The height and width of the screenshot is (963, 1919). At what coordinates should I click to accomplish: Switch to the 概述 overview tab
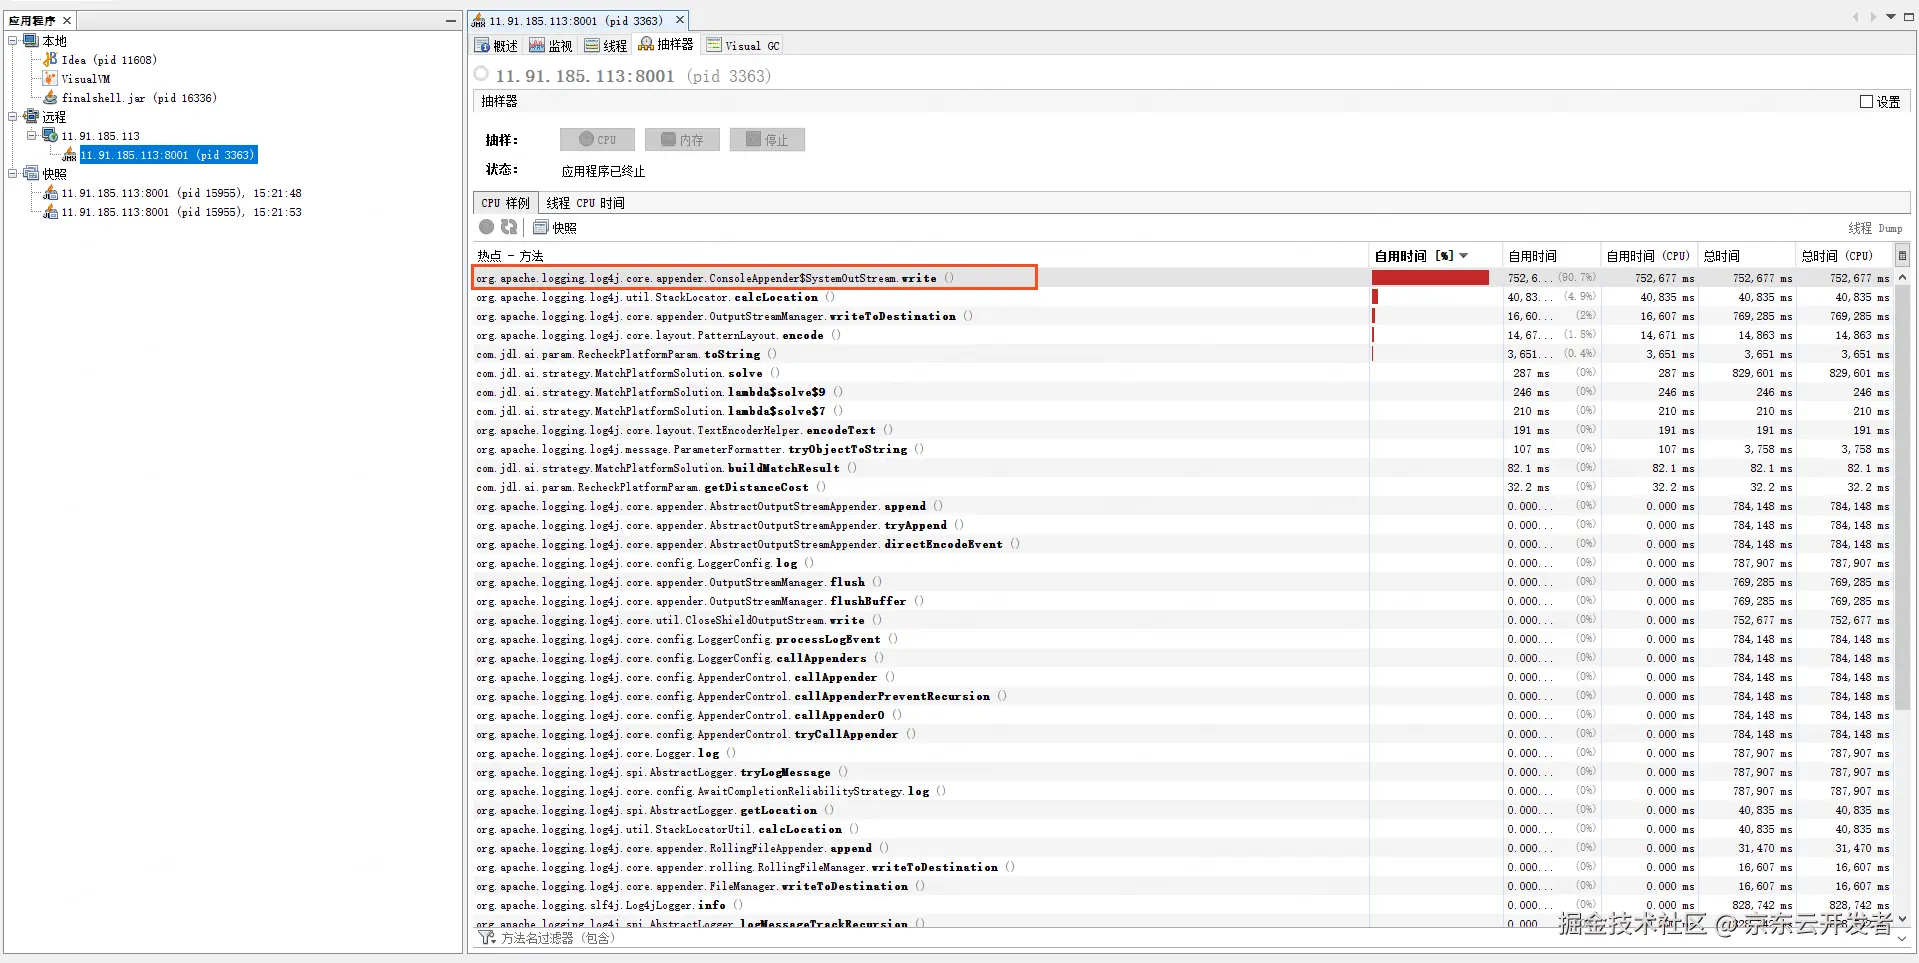coord(497,45)
